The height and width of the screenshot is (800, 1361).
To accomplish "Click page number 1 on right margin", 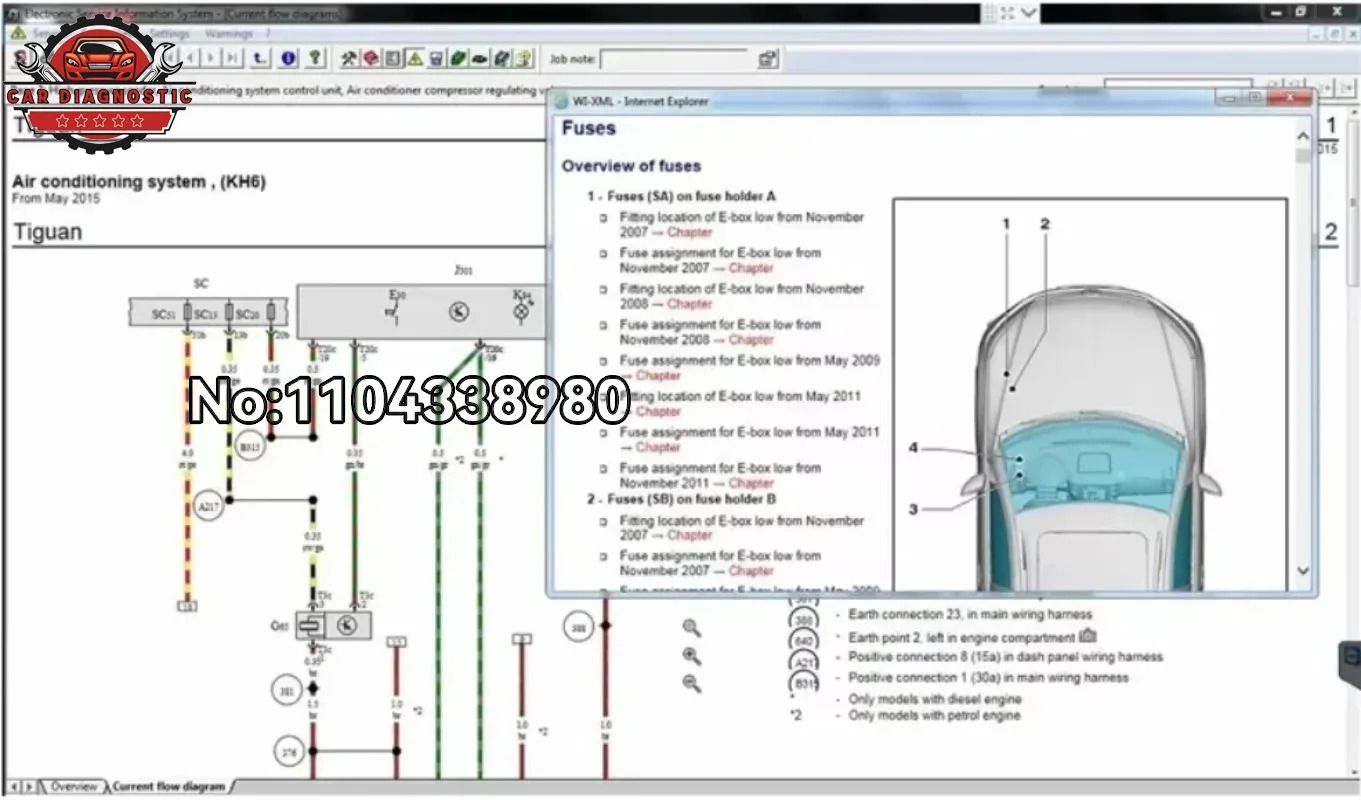I will click(1330, 126).
